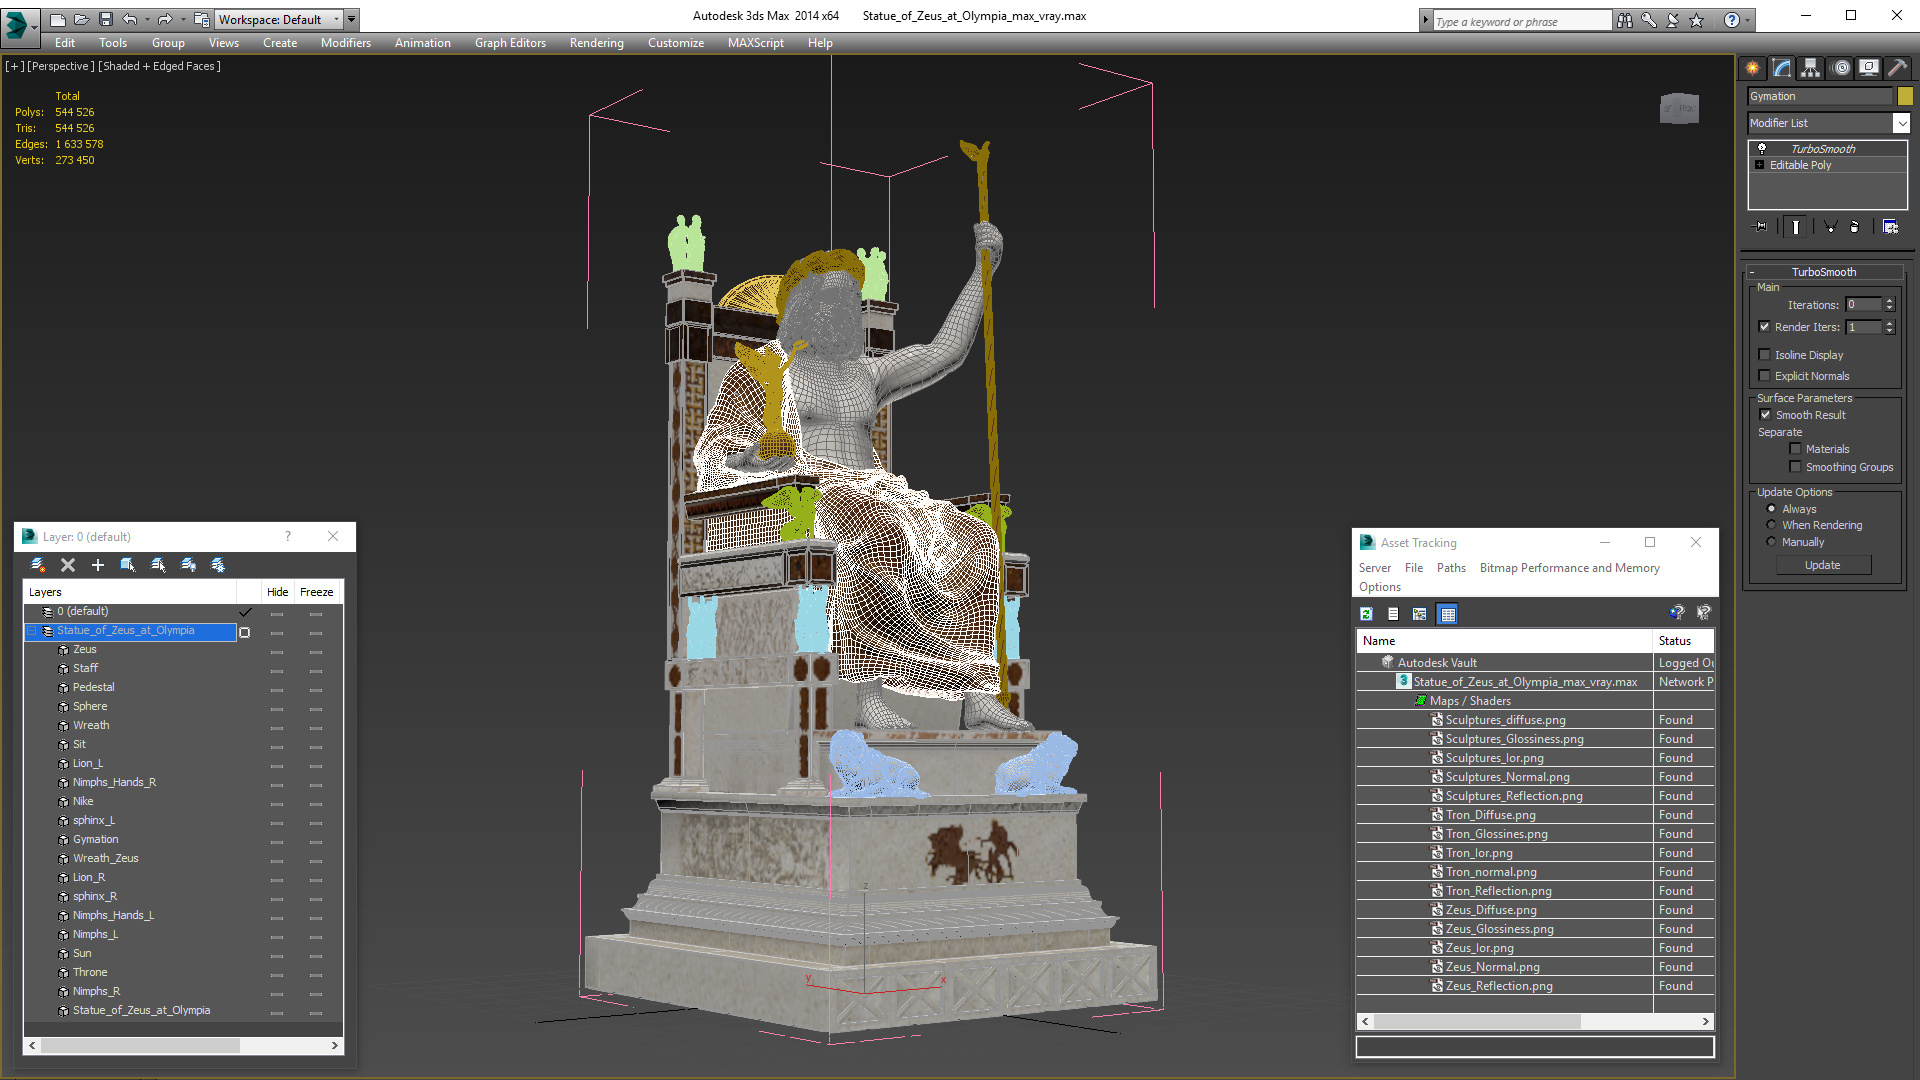Click Configure Modifier Sets icon

click(x=1890, y=227)
